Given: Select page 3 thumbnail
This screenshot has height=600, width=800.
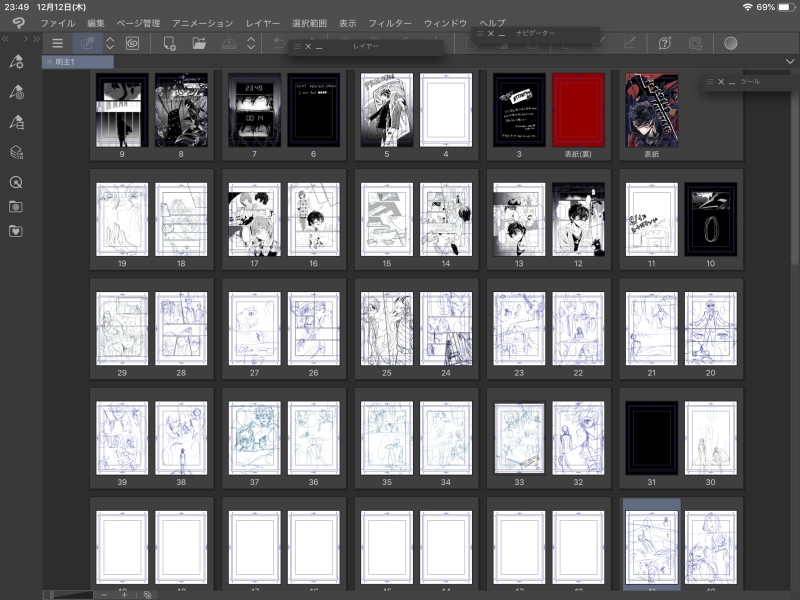Looking at the screenshot, I should (519, 110).
